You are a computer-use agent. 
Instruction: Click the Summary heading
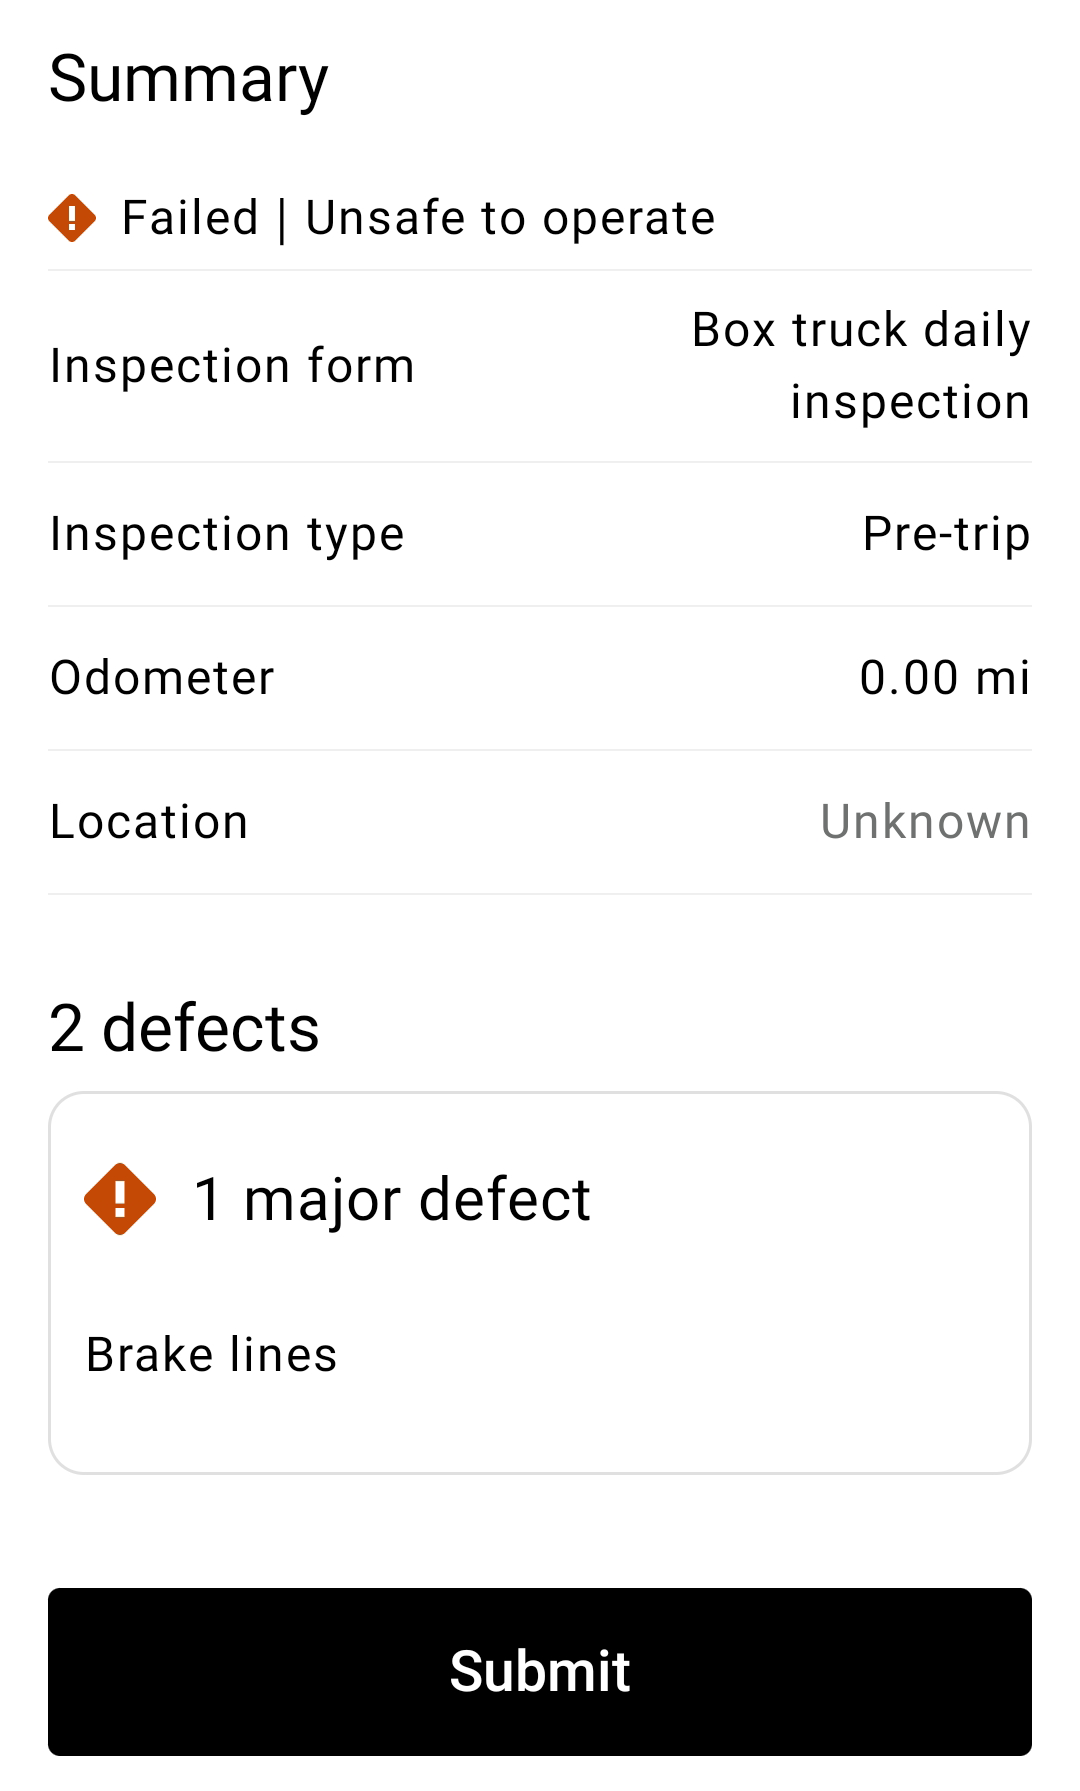188,80
